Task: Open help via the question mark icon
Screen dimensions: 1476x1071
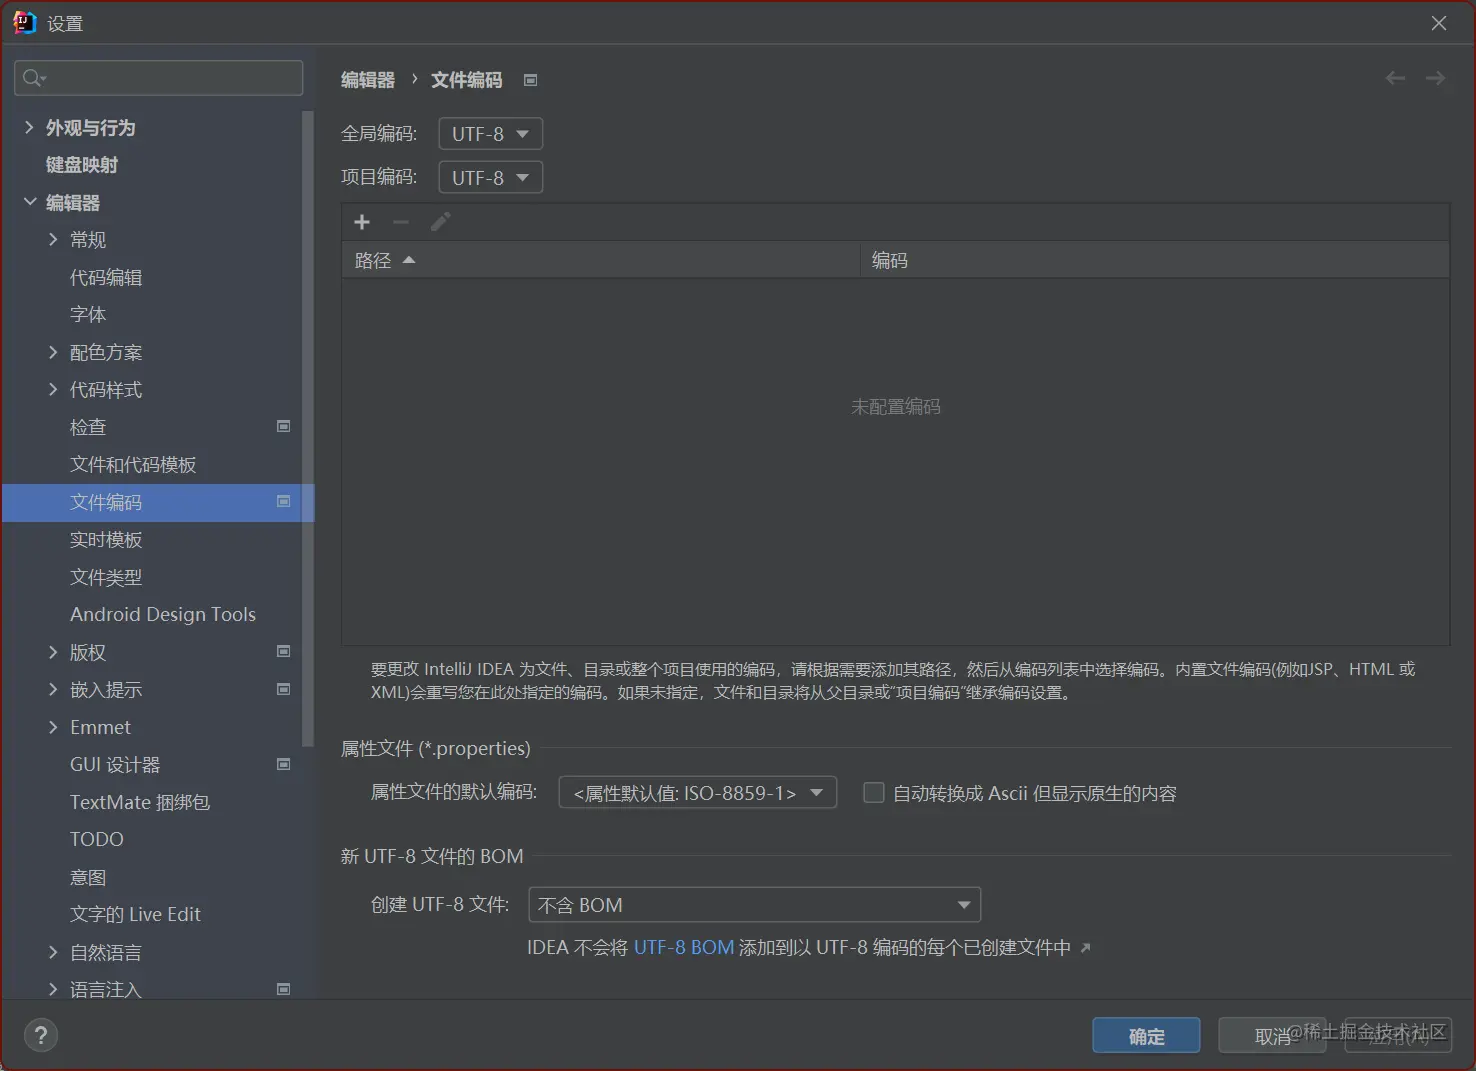Action: point(40,1035)
